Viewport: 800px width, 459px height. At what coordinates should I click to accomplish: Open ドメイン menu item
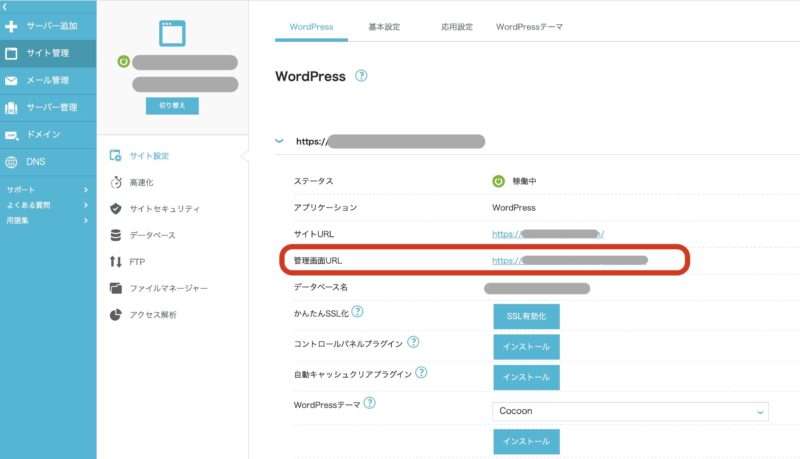48,135
